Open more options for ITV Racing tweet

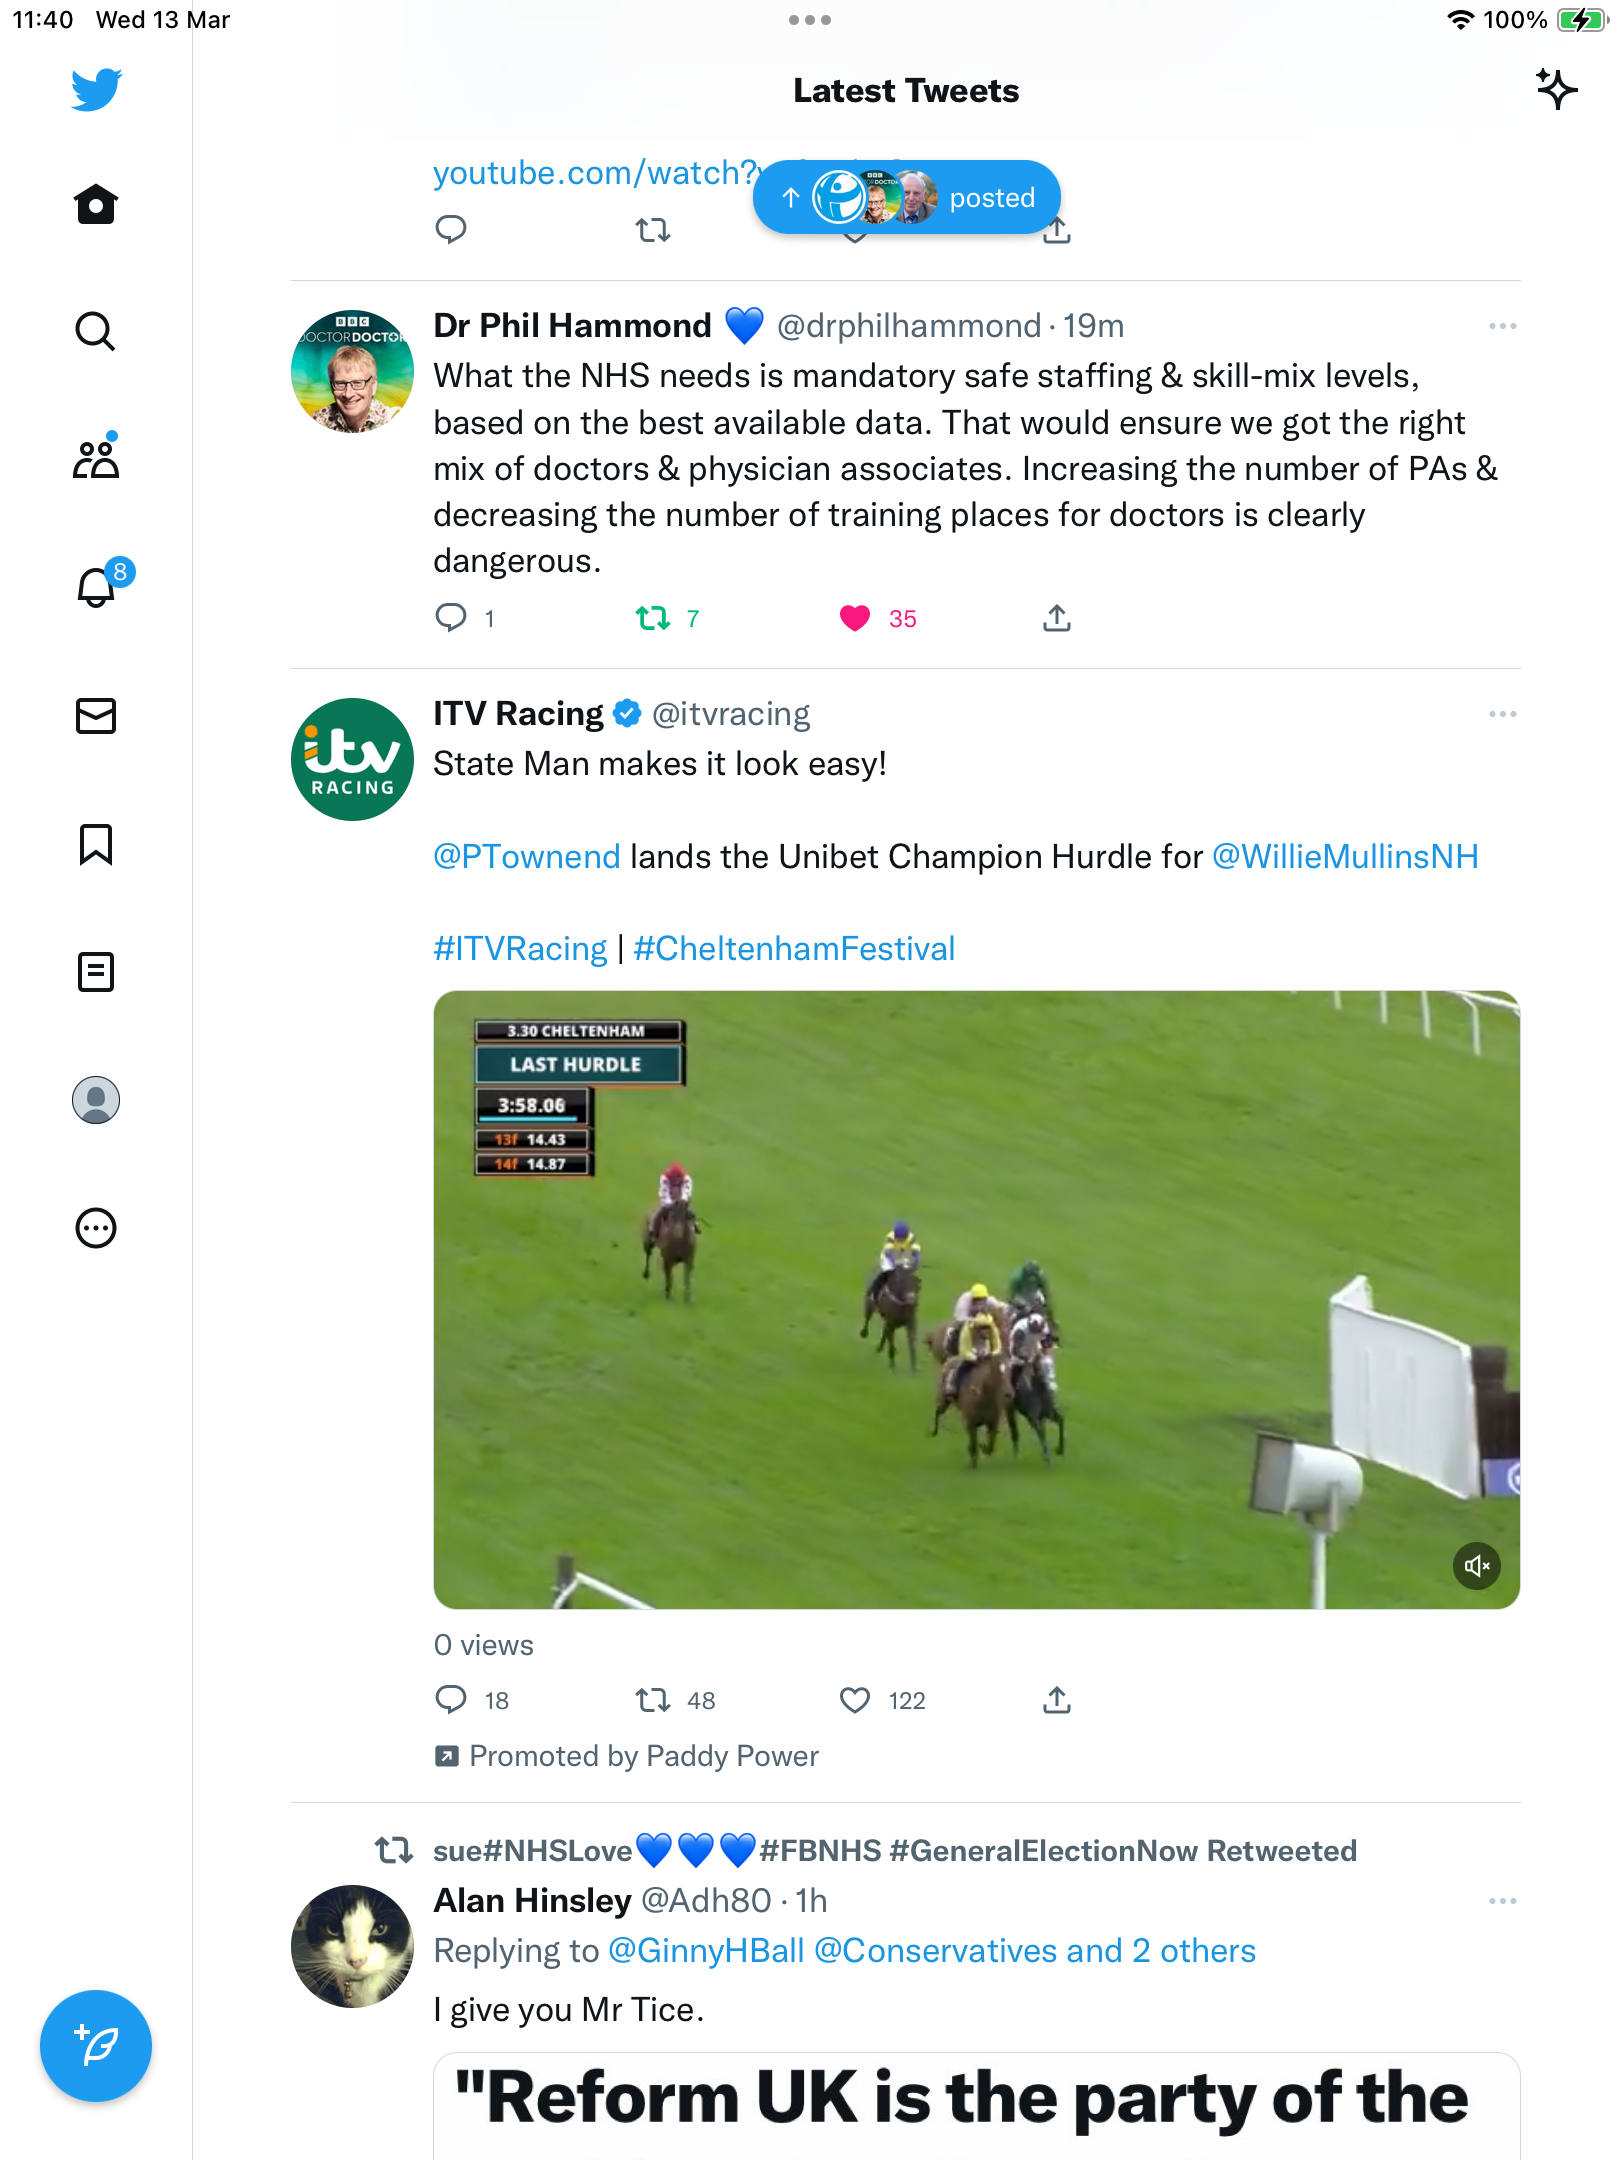click(1502, 714)
